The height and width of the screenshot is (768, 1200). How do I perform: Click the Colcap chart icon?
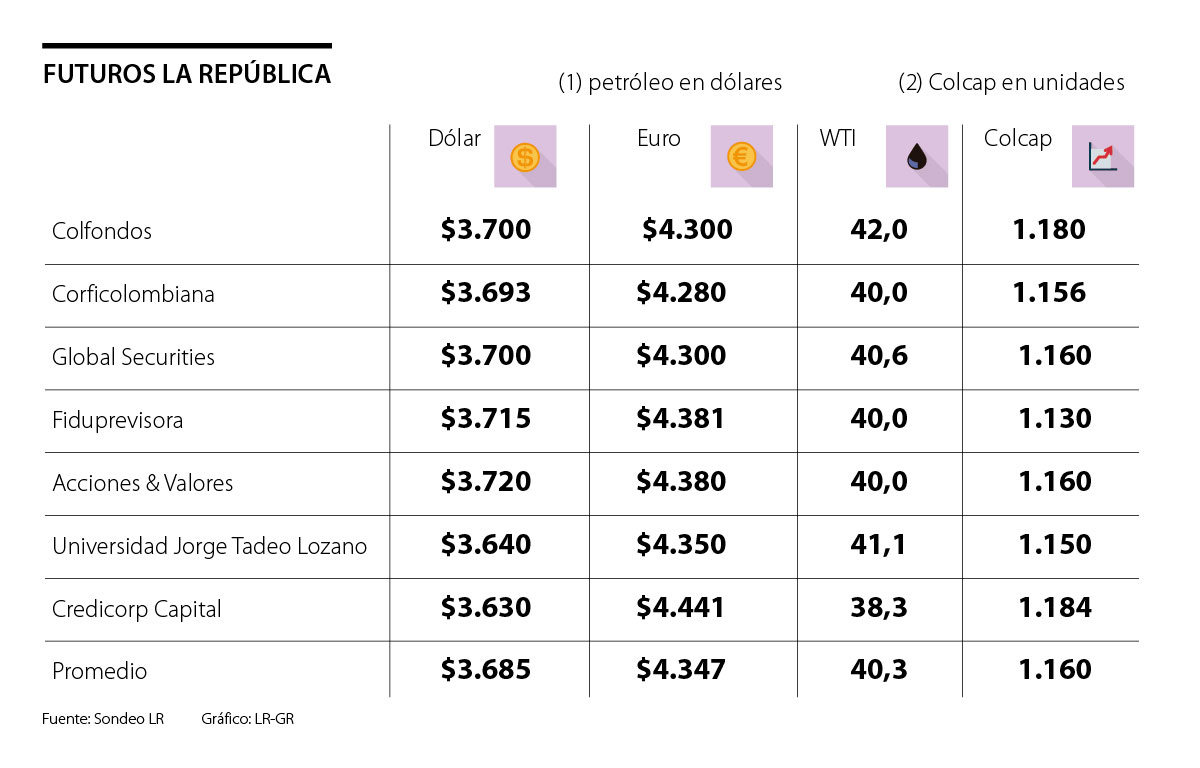1102,157
